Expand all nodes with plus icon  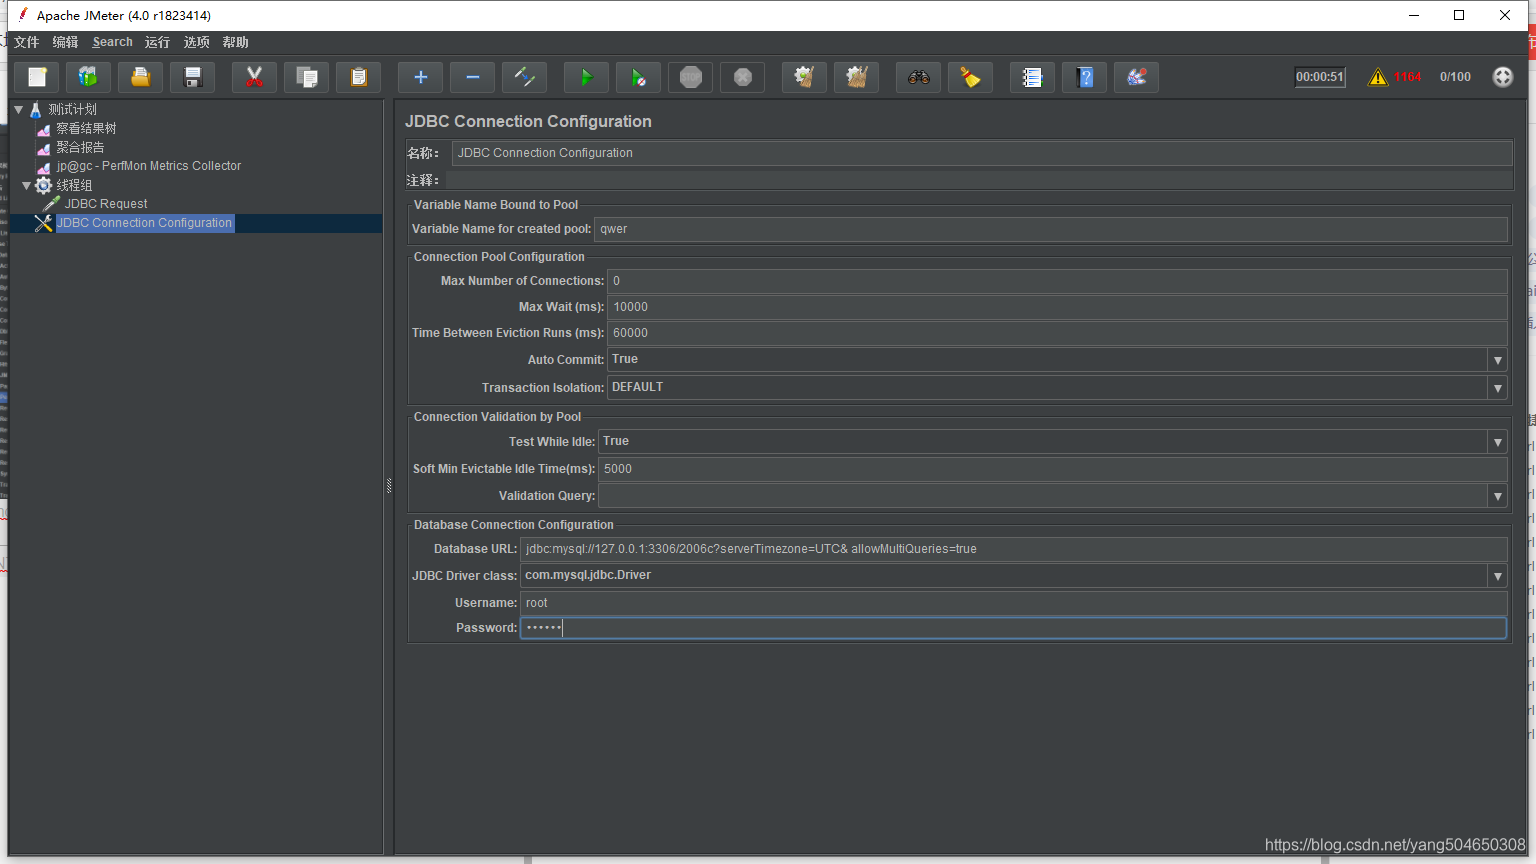pos(421,77)
